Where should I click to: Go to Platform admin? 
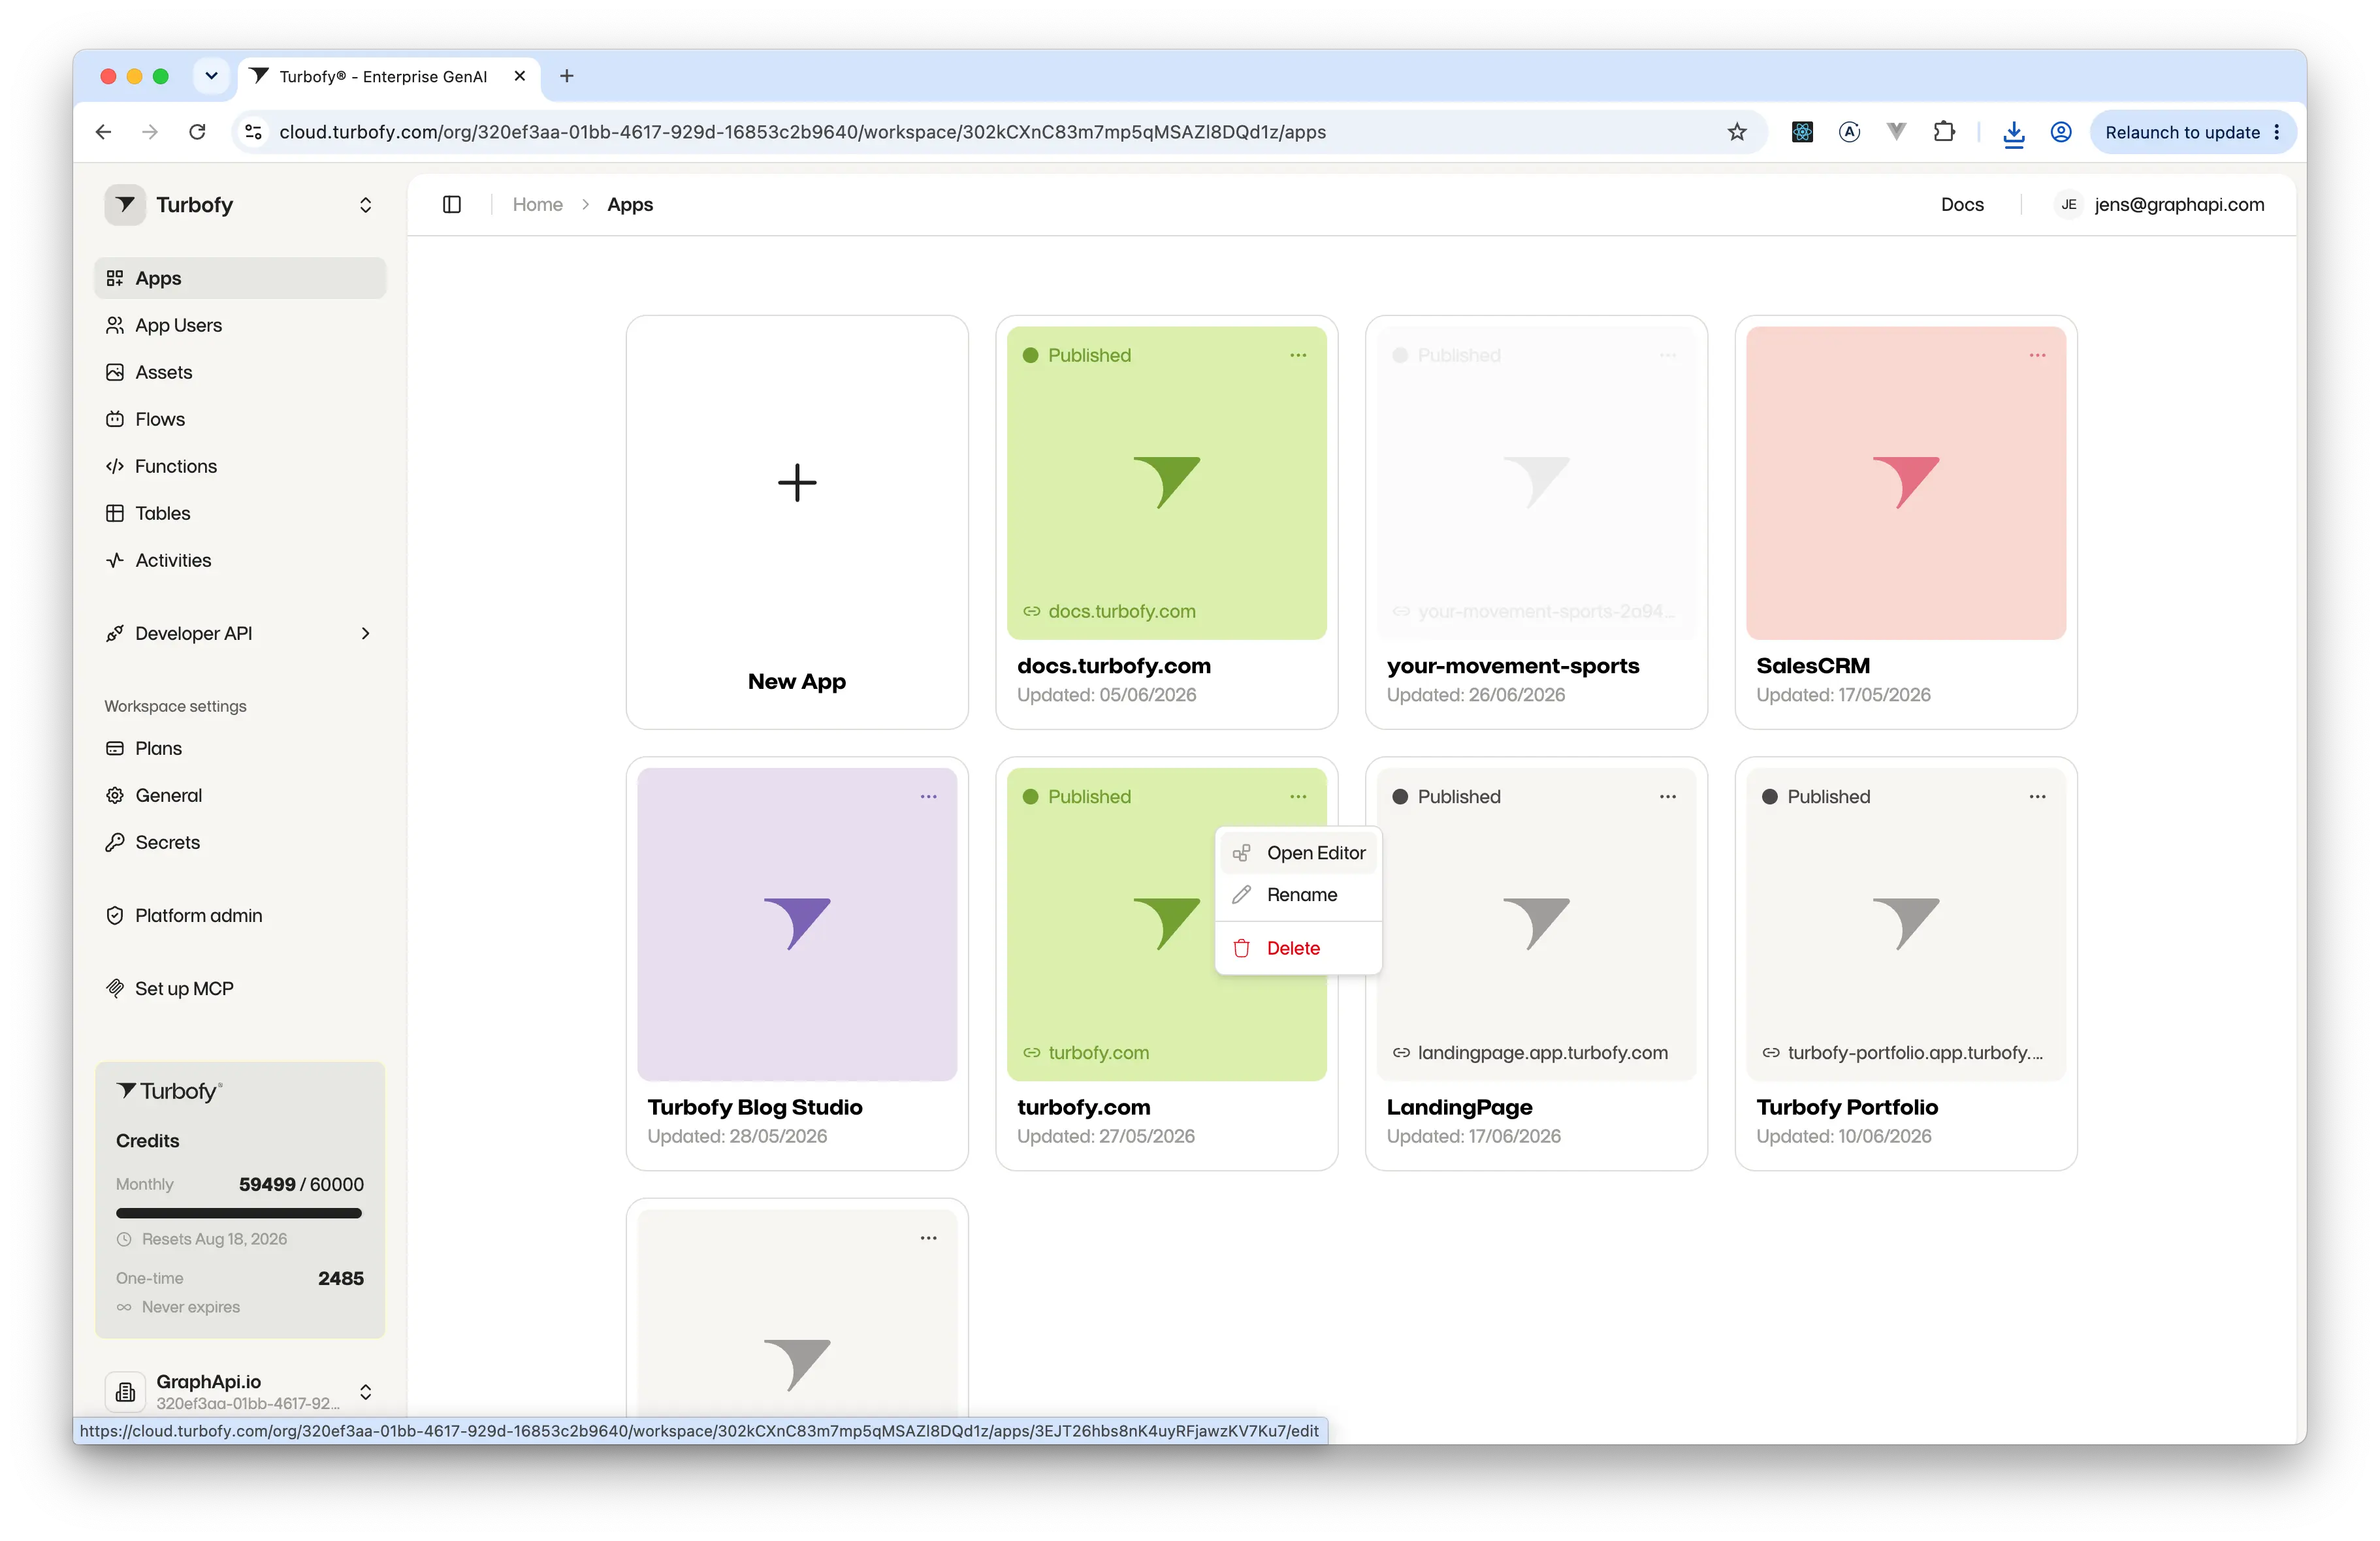[240, 915]
